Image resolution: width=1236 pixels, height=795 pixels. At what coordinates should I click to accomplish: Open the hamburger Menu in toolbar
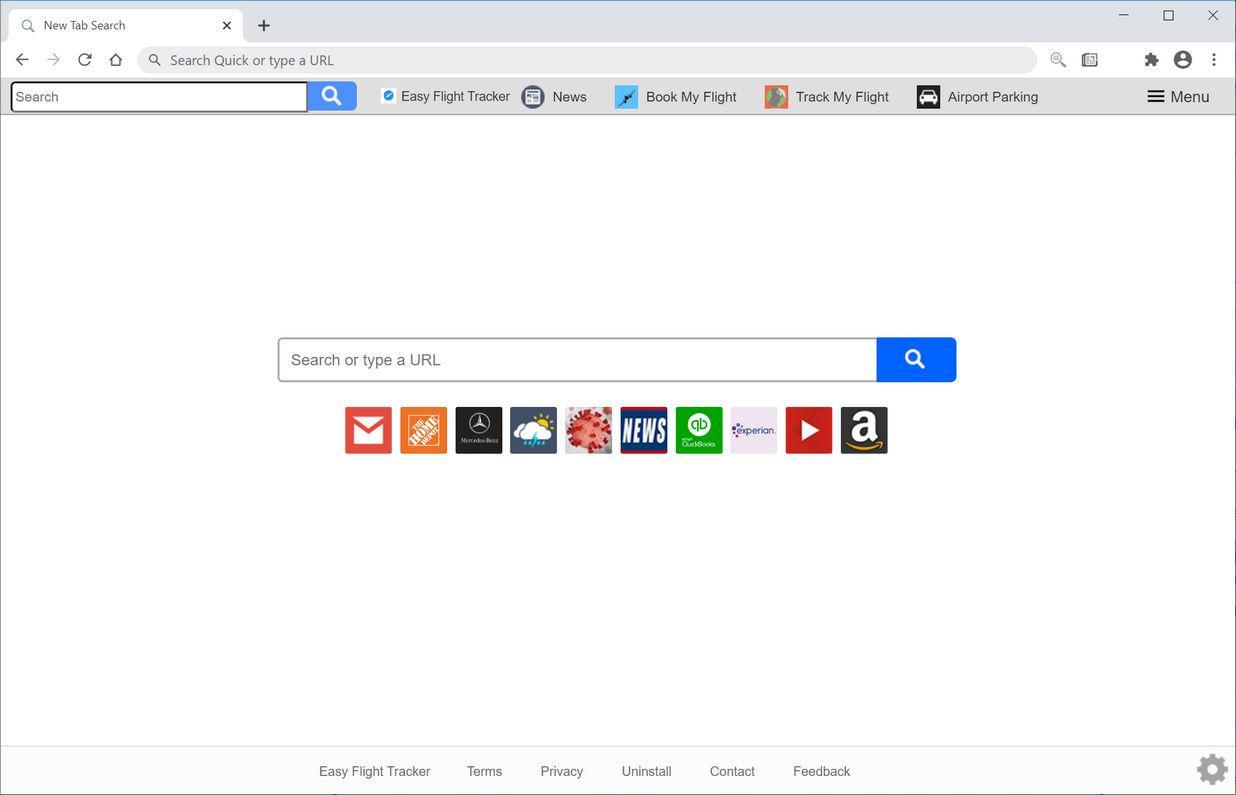[x=1178, y=96]
